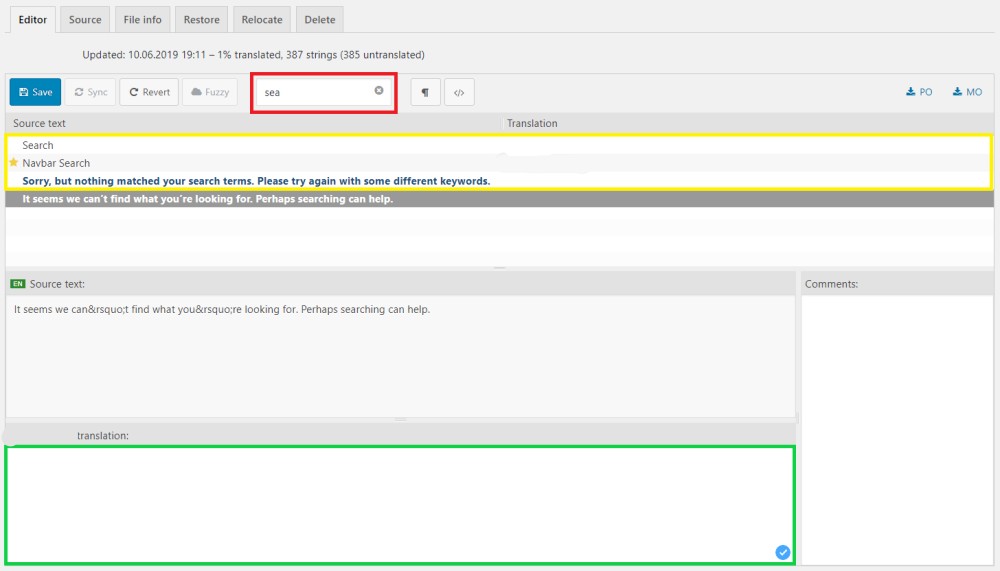Viewport: 1000px width, 571px height.
Task: Toggle invisible characters with the pilcrow icon
Action: 425,92
